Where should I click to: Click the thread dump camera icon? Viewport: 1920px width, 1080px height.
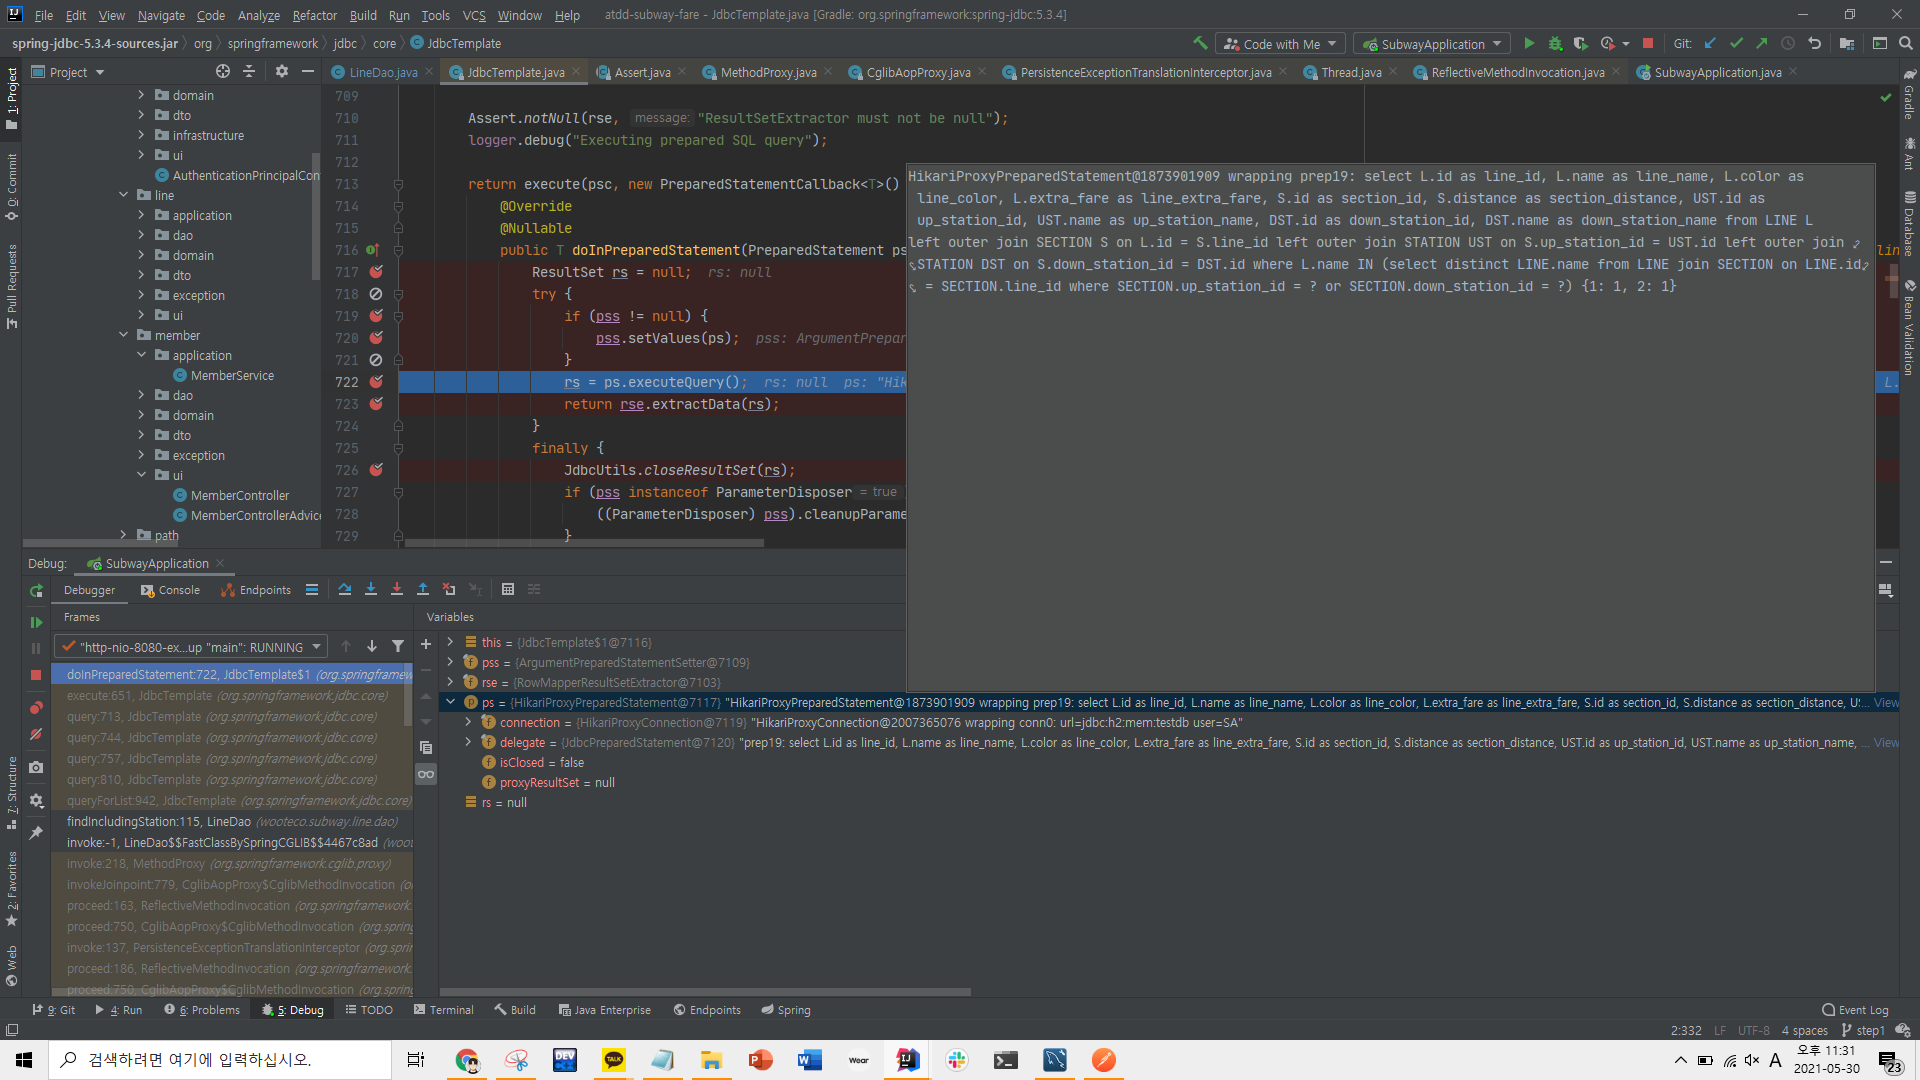click(36, 767)
